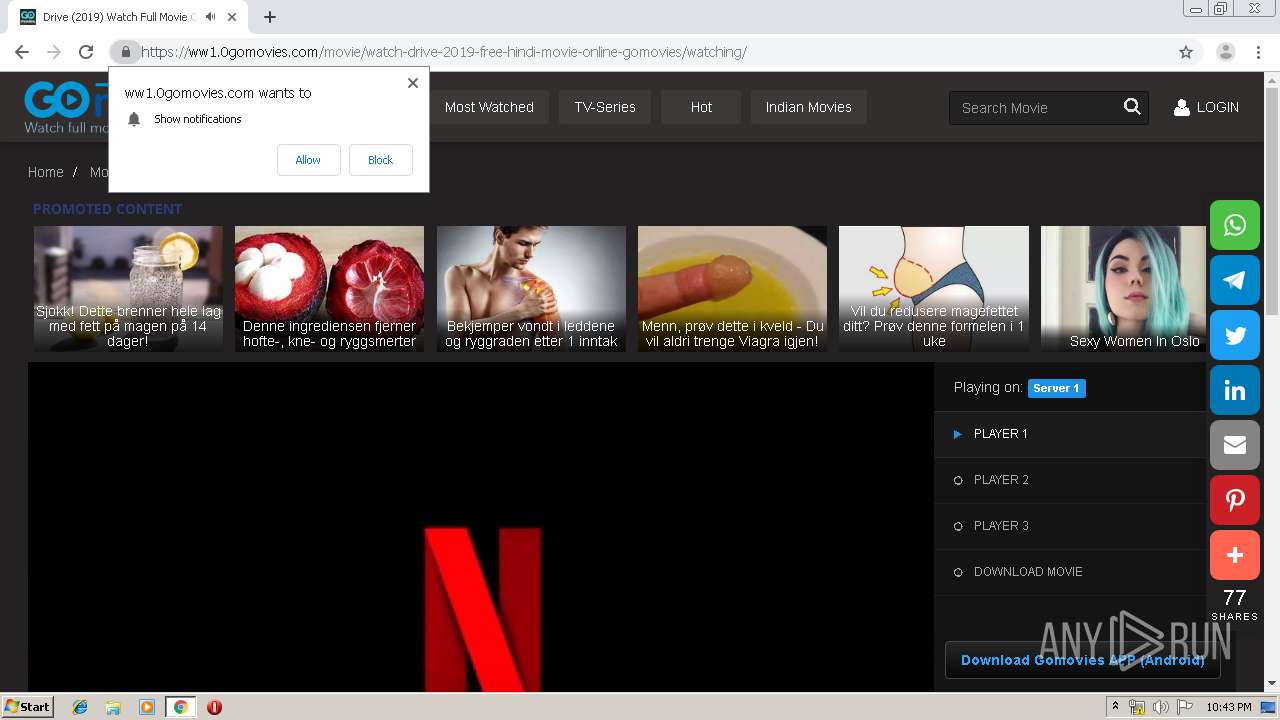
Task: Open ad mentioning Viagra
Action: pos(732,288)
